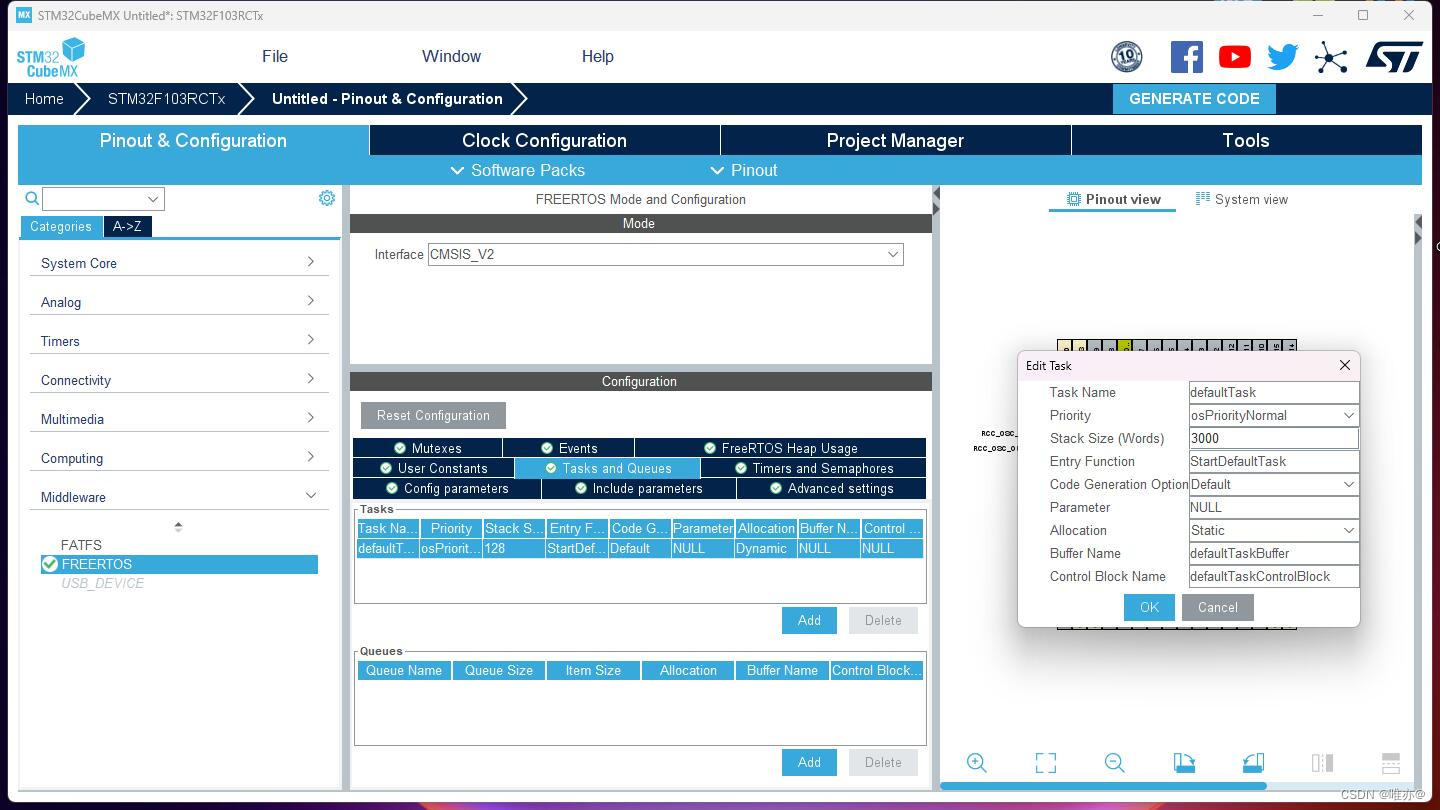Screen dimensions: 1440x810
Task: Open the Events tab
Action: [x=568, y=448]
